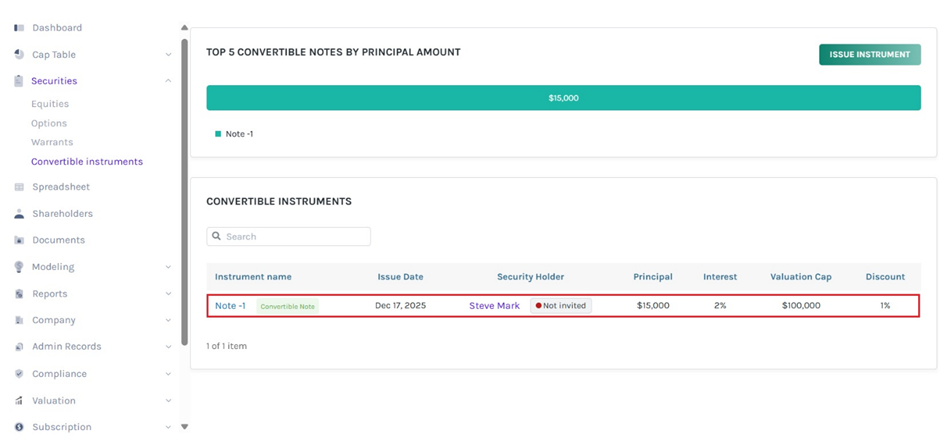Screen dimensions: 940x441
Task: Click the $15,000 principal table cell
Action: [x=653, y=306]
